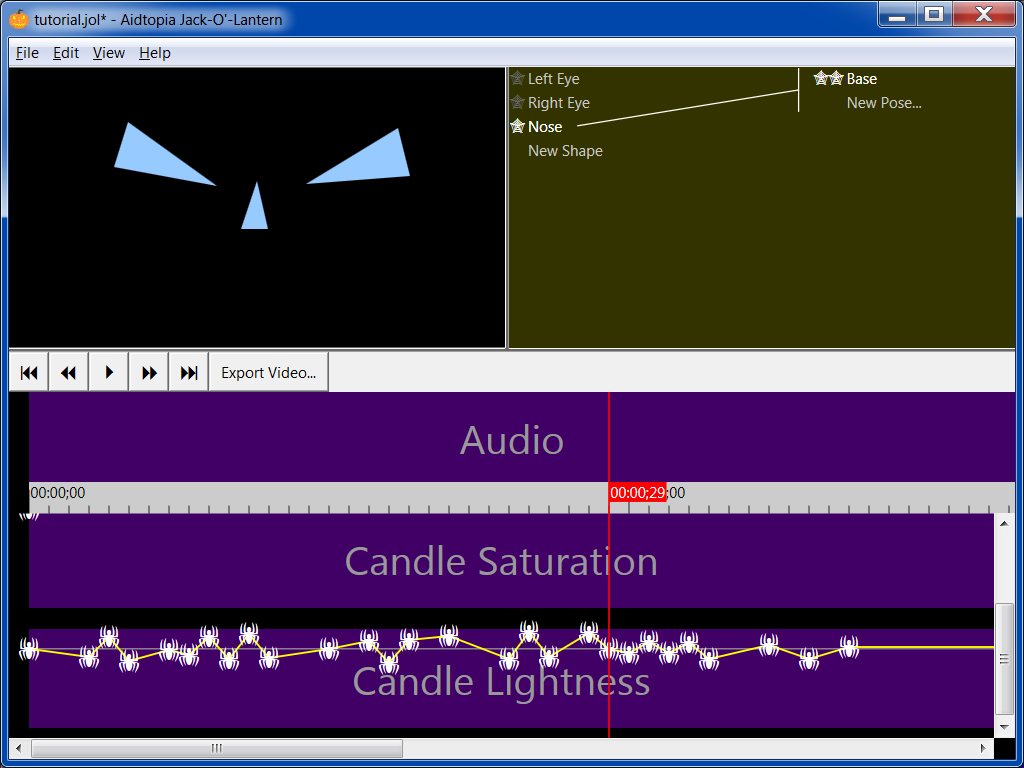This screenshot has width=1024, height=768.
Task: Click the fast-forward playback button
Action: click(x=149, y=372)
